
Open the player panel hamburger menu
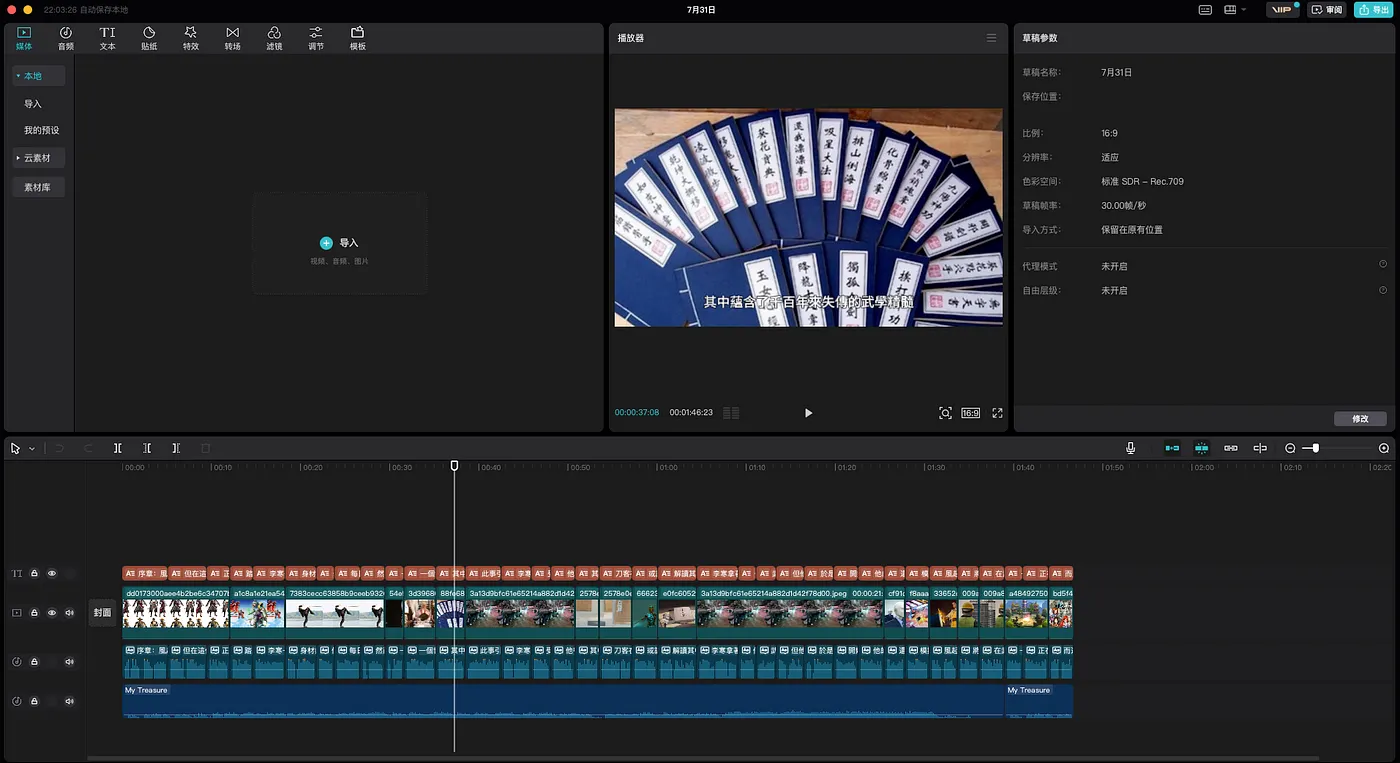pyautogui.click(x=991, y=38)
